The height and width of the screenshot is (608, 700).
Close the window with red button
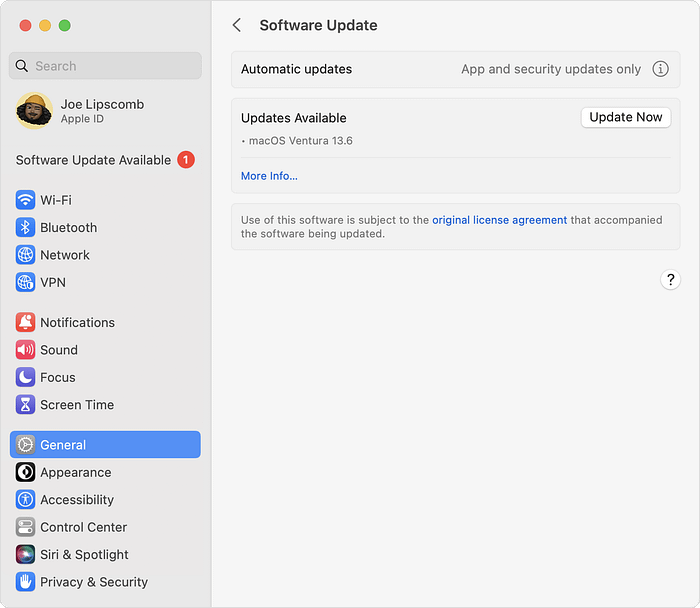point(25,25)
